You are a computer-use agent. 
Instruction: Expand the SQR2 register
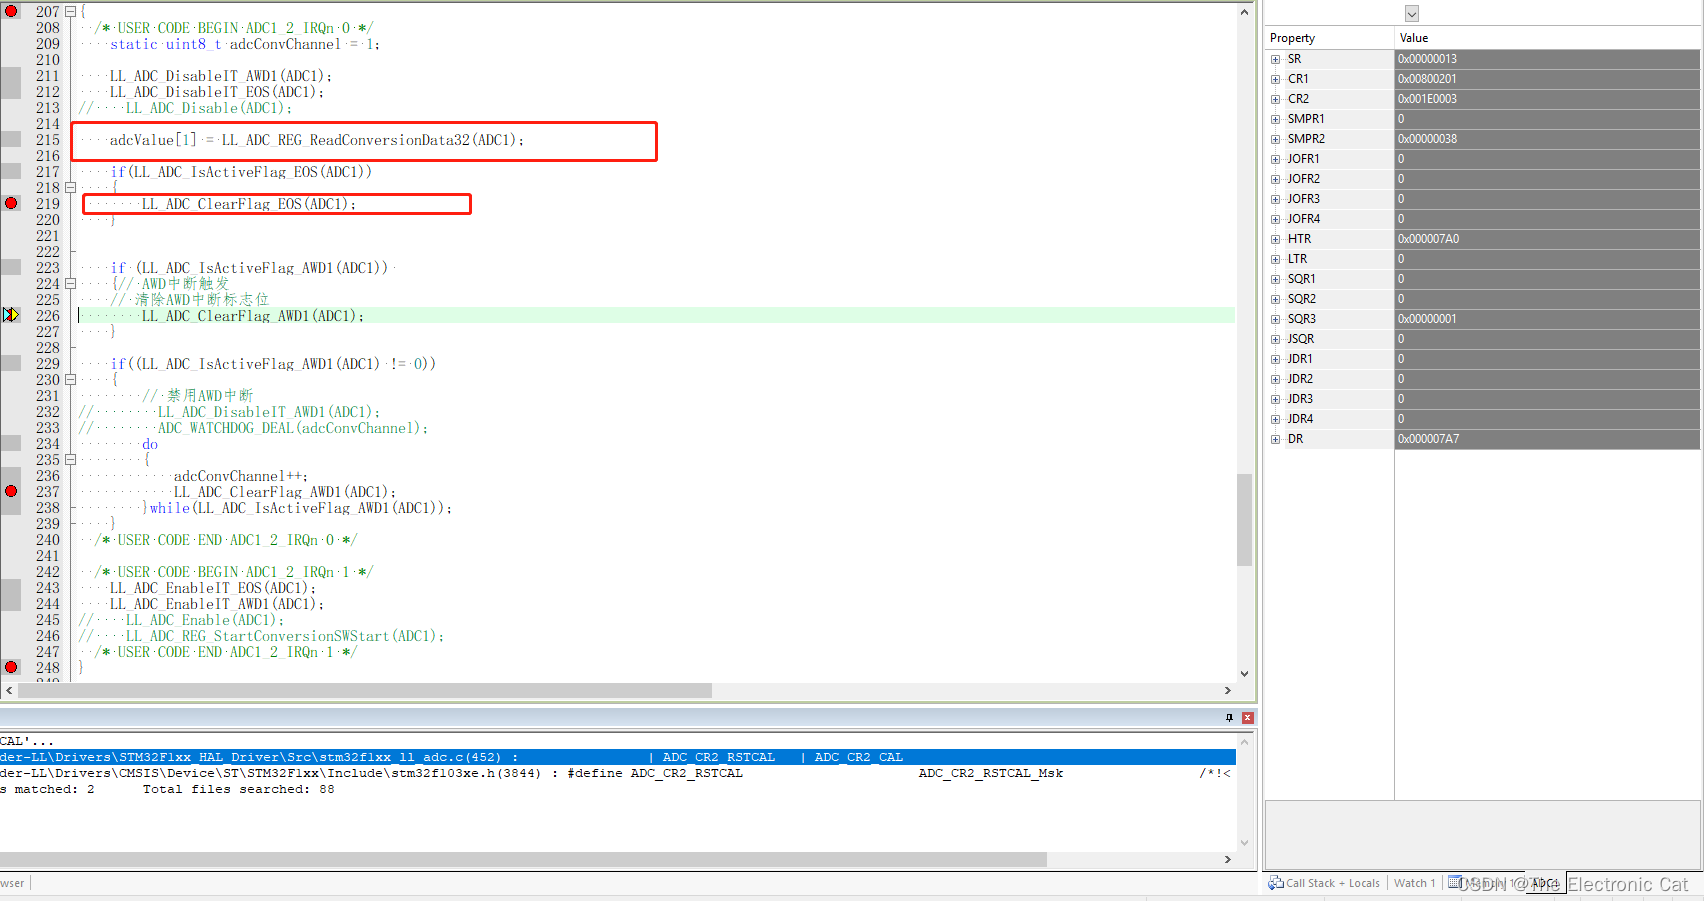coord(1275,299)
